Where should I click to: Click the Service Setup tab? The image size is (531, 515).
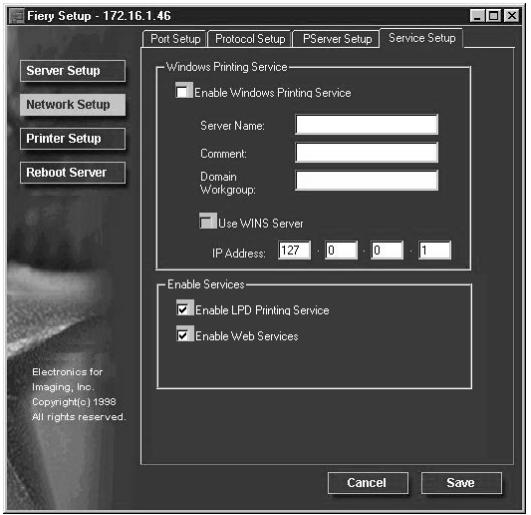tap(422, 38)
